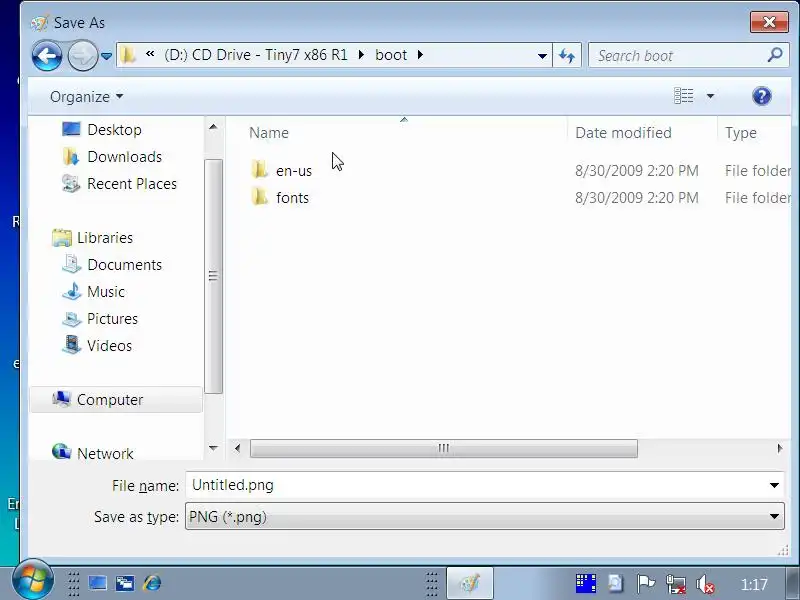Click the Paint taskbar button

coord(470,583)
